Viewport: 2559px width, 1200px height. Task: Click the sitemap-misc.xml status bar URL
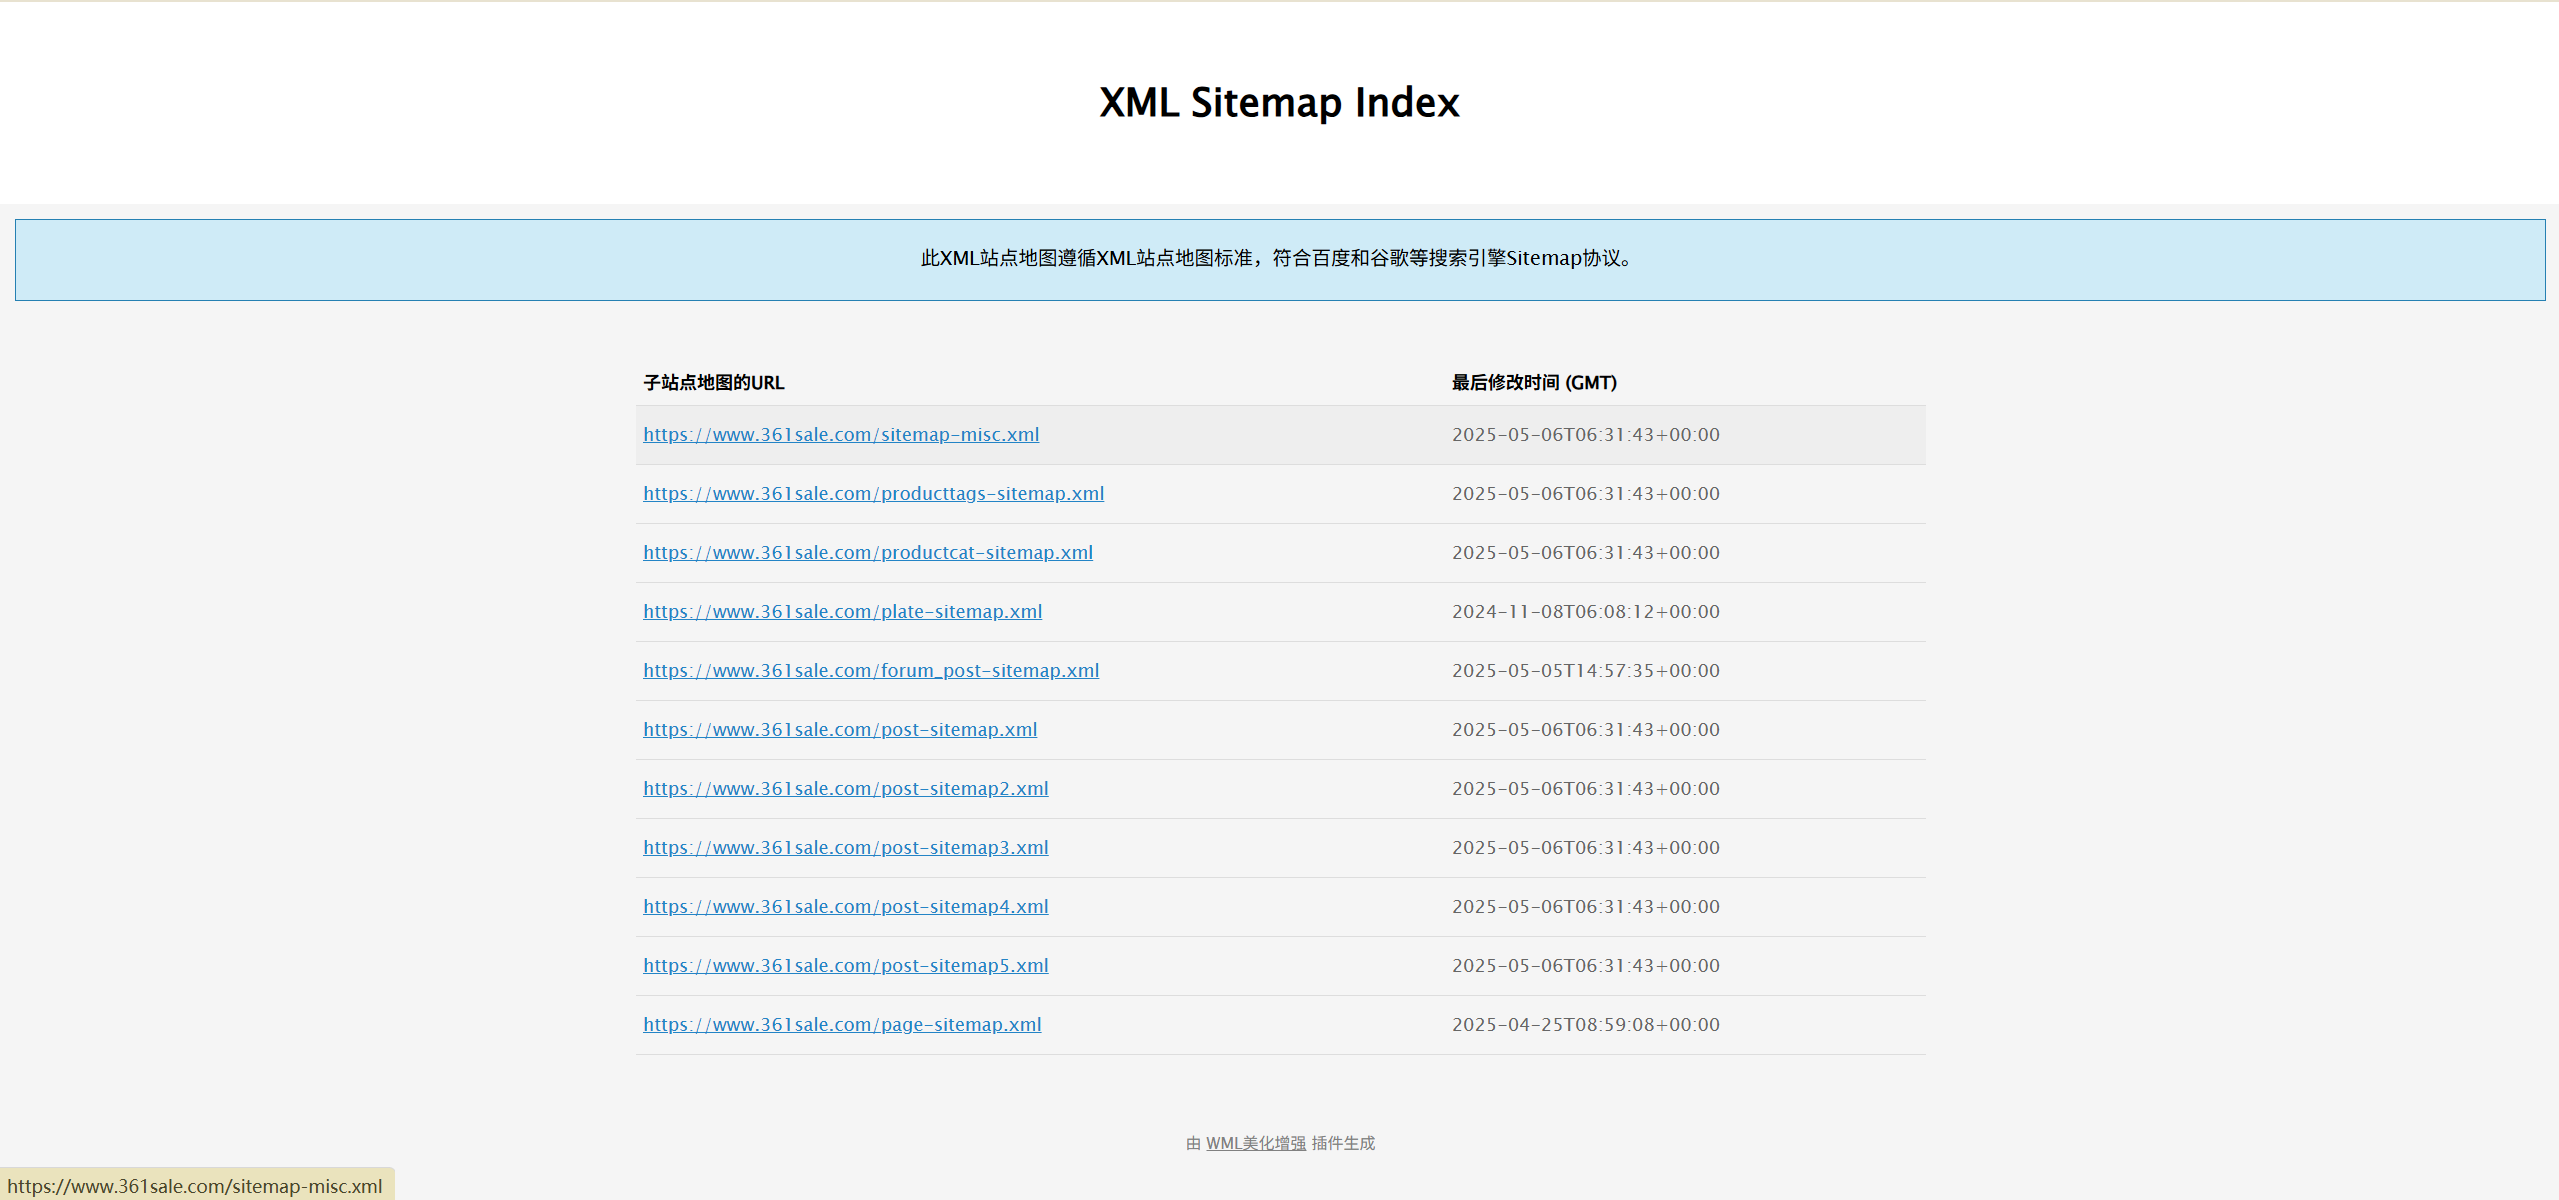(x=195, y=1186)
